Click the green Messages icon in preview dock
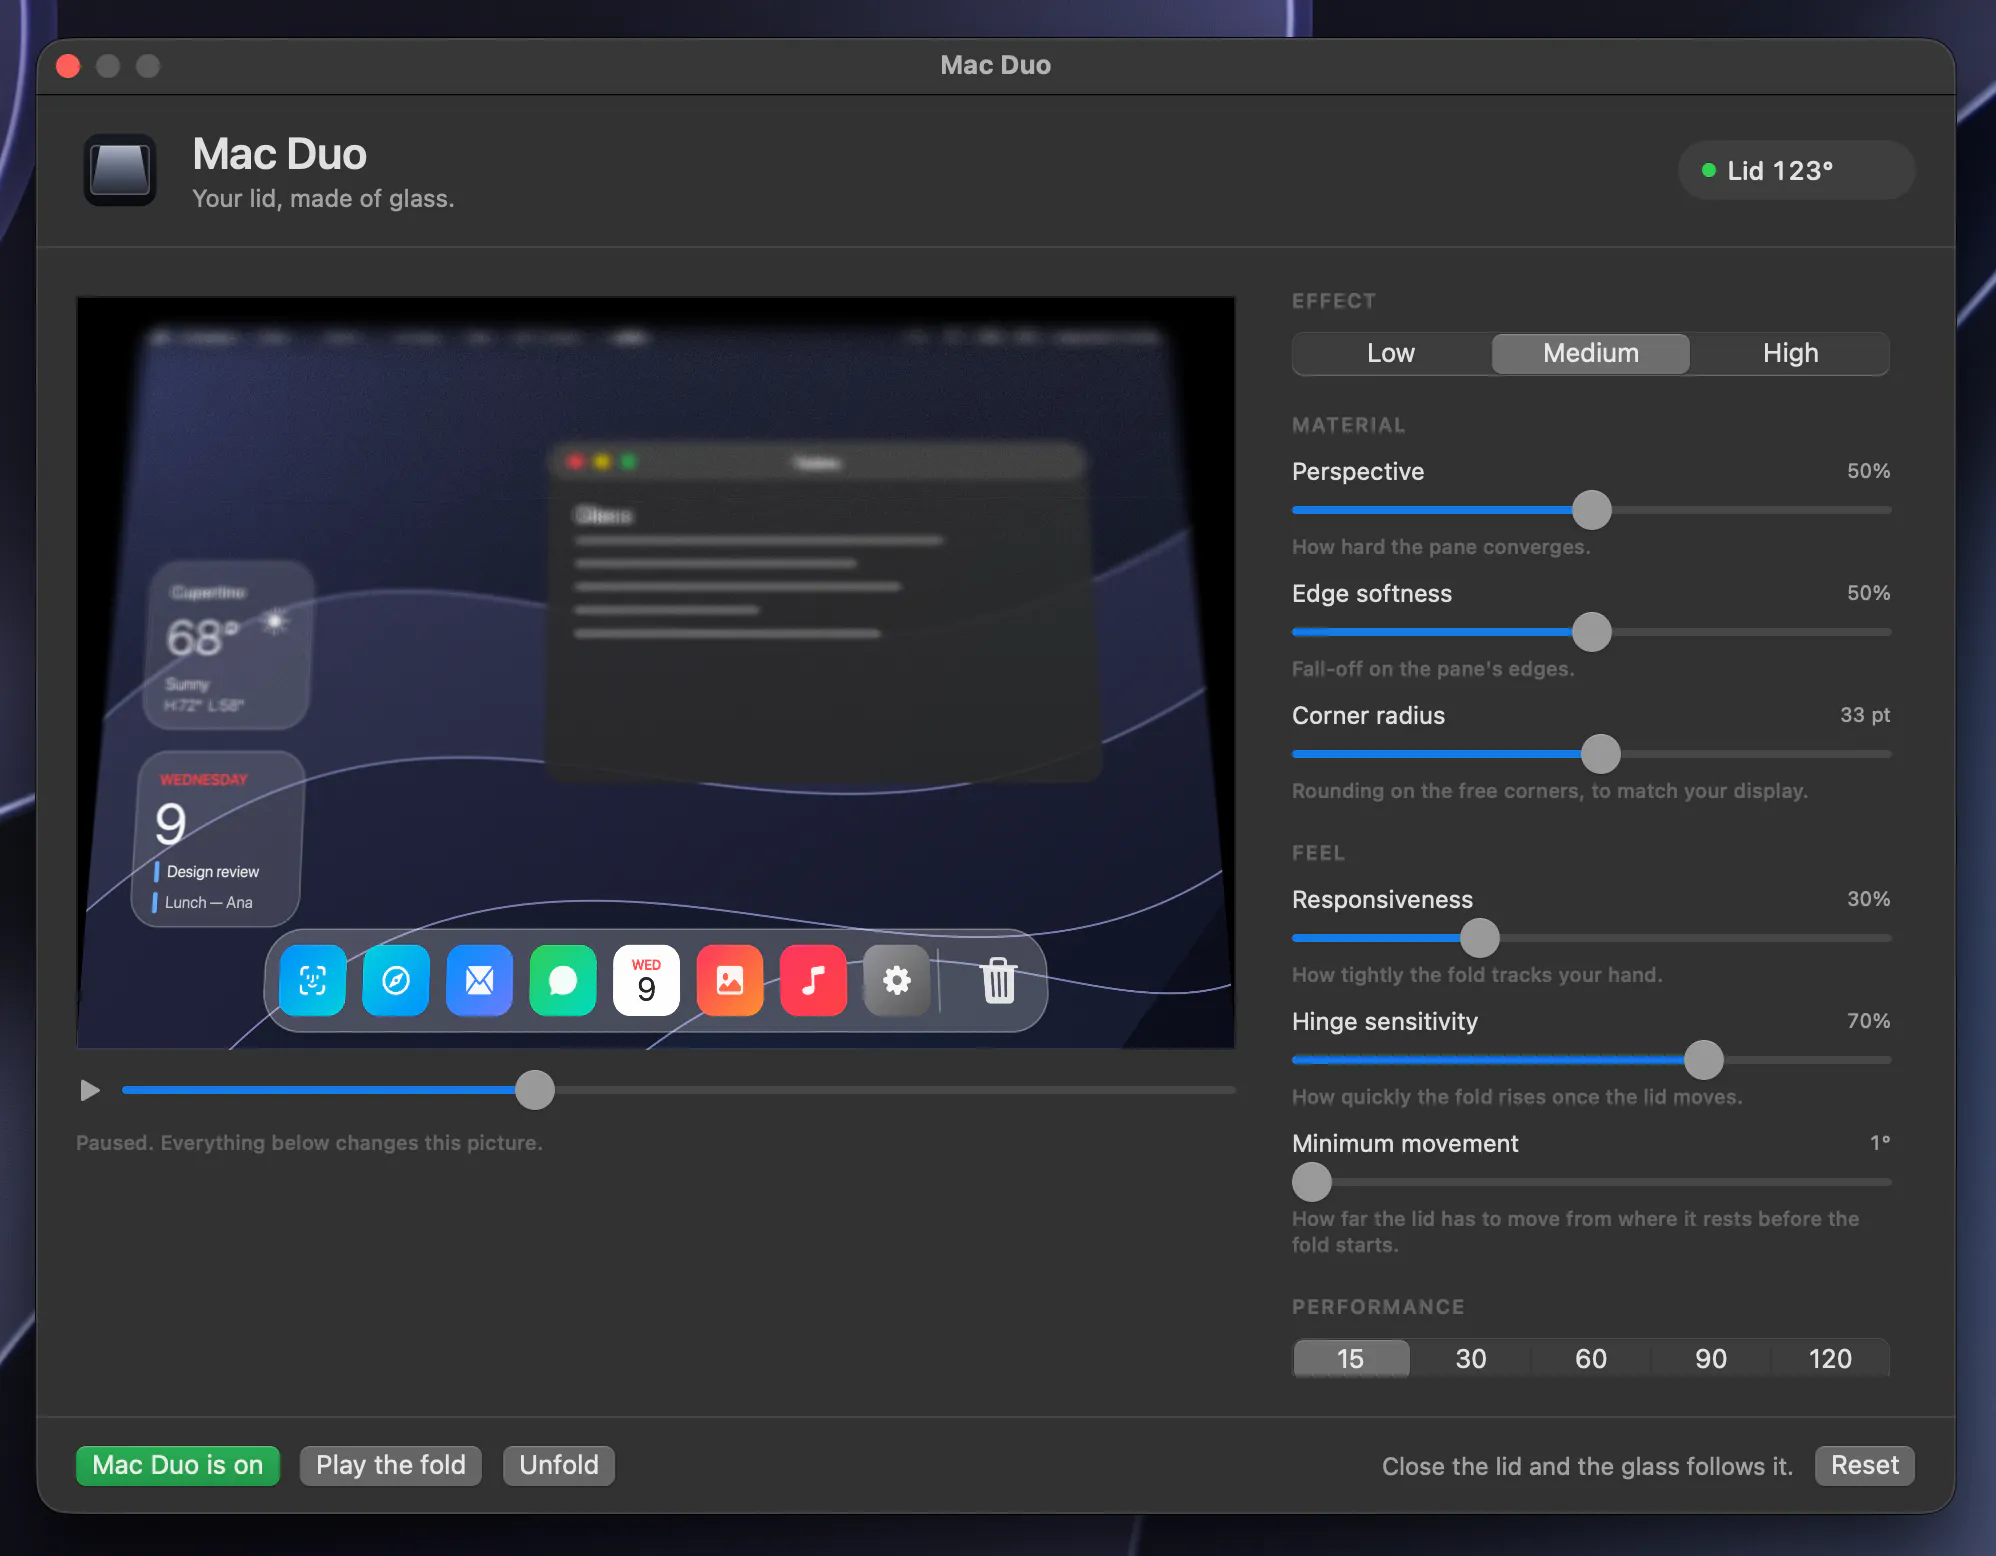1996x1556 pixels. pyautogui.click(x=563, y=980)
